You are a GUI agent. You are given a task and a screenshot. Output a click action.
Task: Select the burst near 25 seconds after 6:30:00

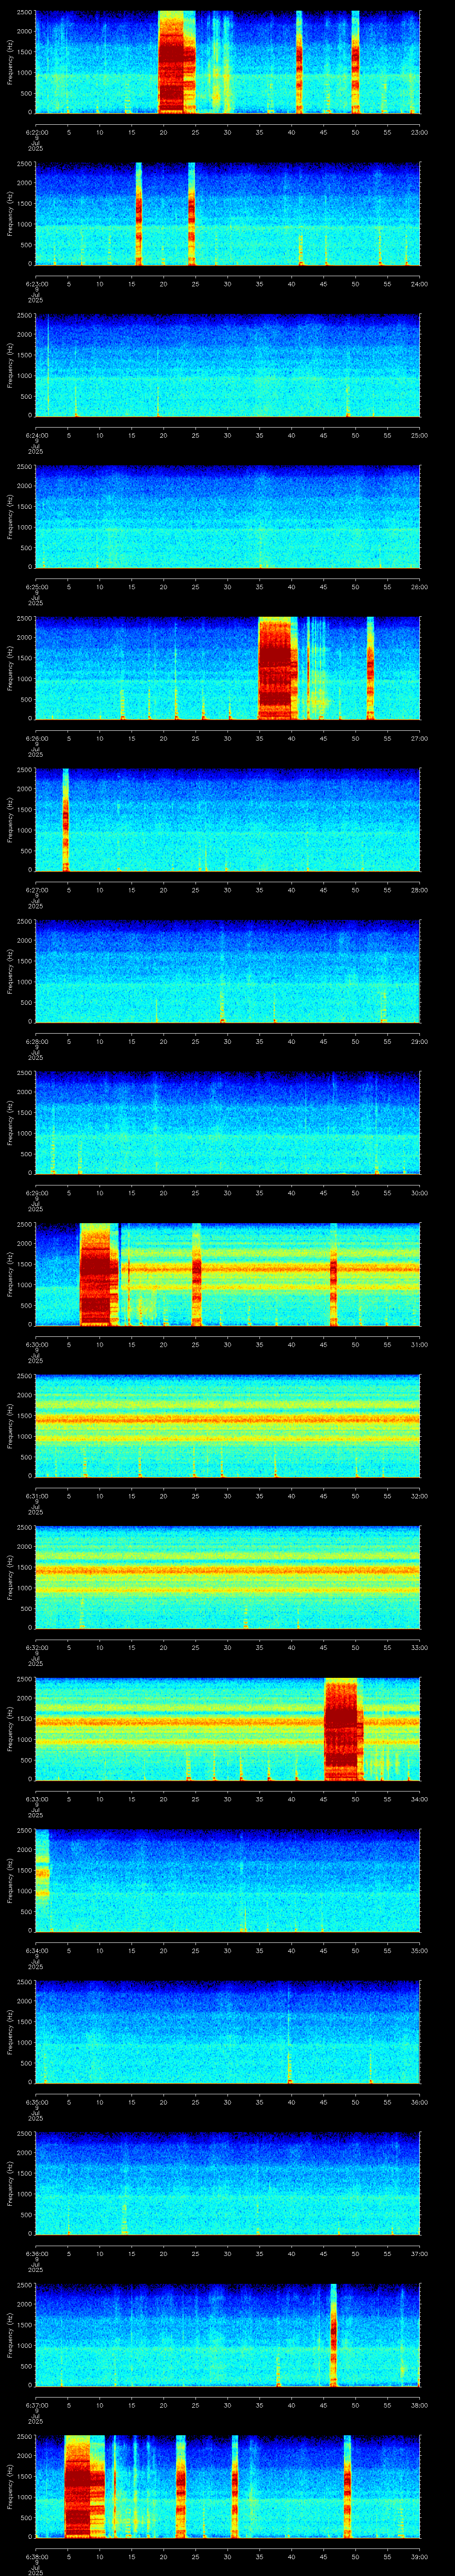pos(196,1274)
